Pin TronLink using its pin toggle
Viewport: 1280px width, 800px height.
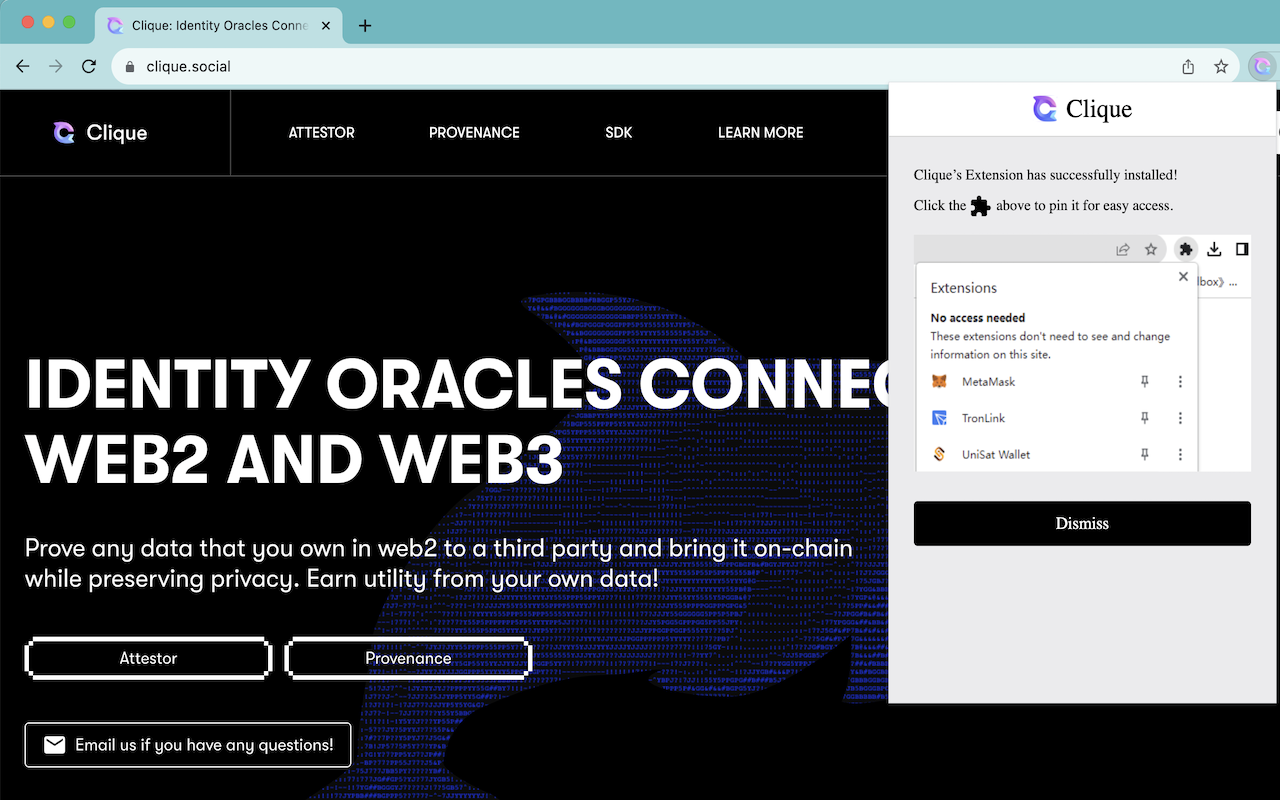click(x=1144, y=417)
